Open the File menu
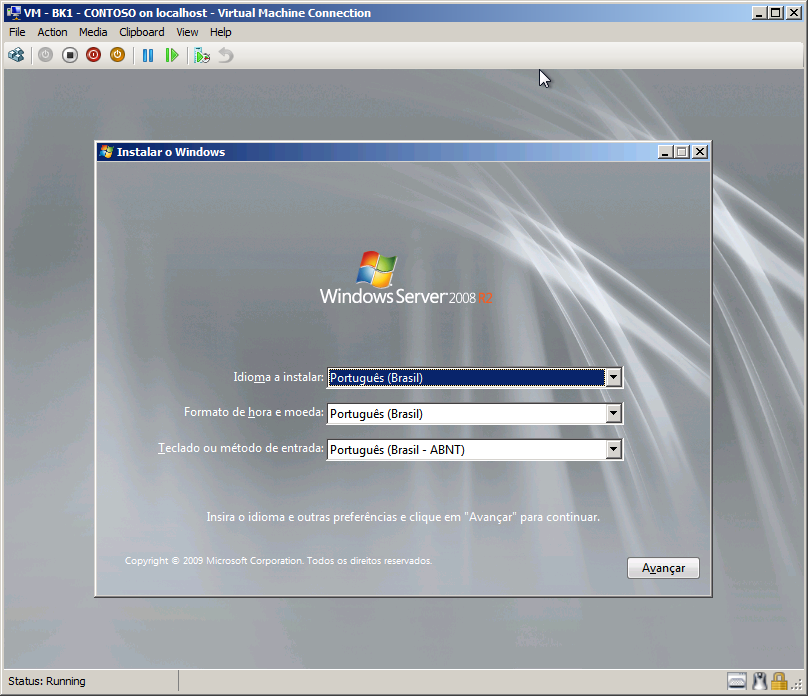This screenshot has height=696, width=808. click(17, 32)
